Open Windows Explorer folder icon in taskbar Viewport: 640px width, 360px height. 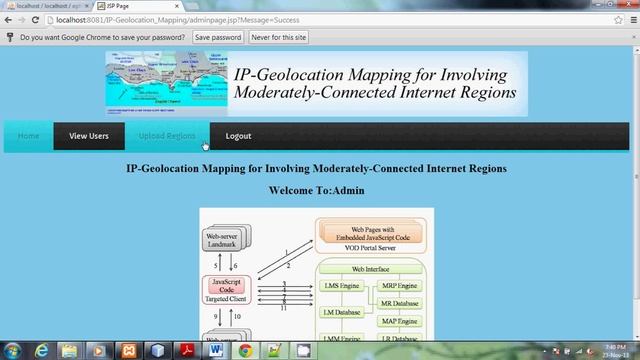pos(69,351)
